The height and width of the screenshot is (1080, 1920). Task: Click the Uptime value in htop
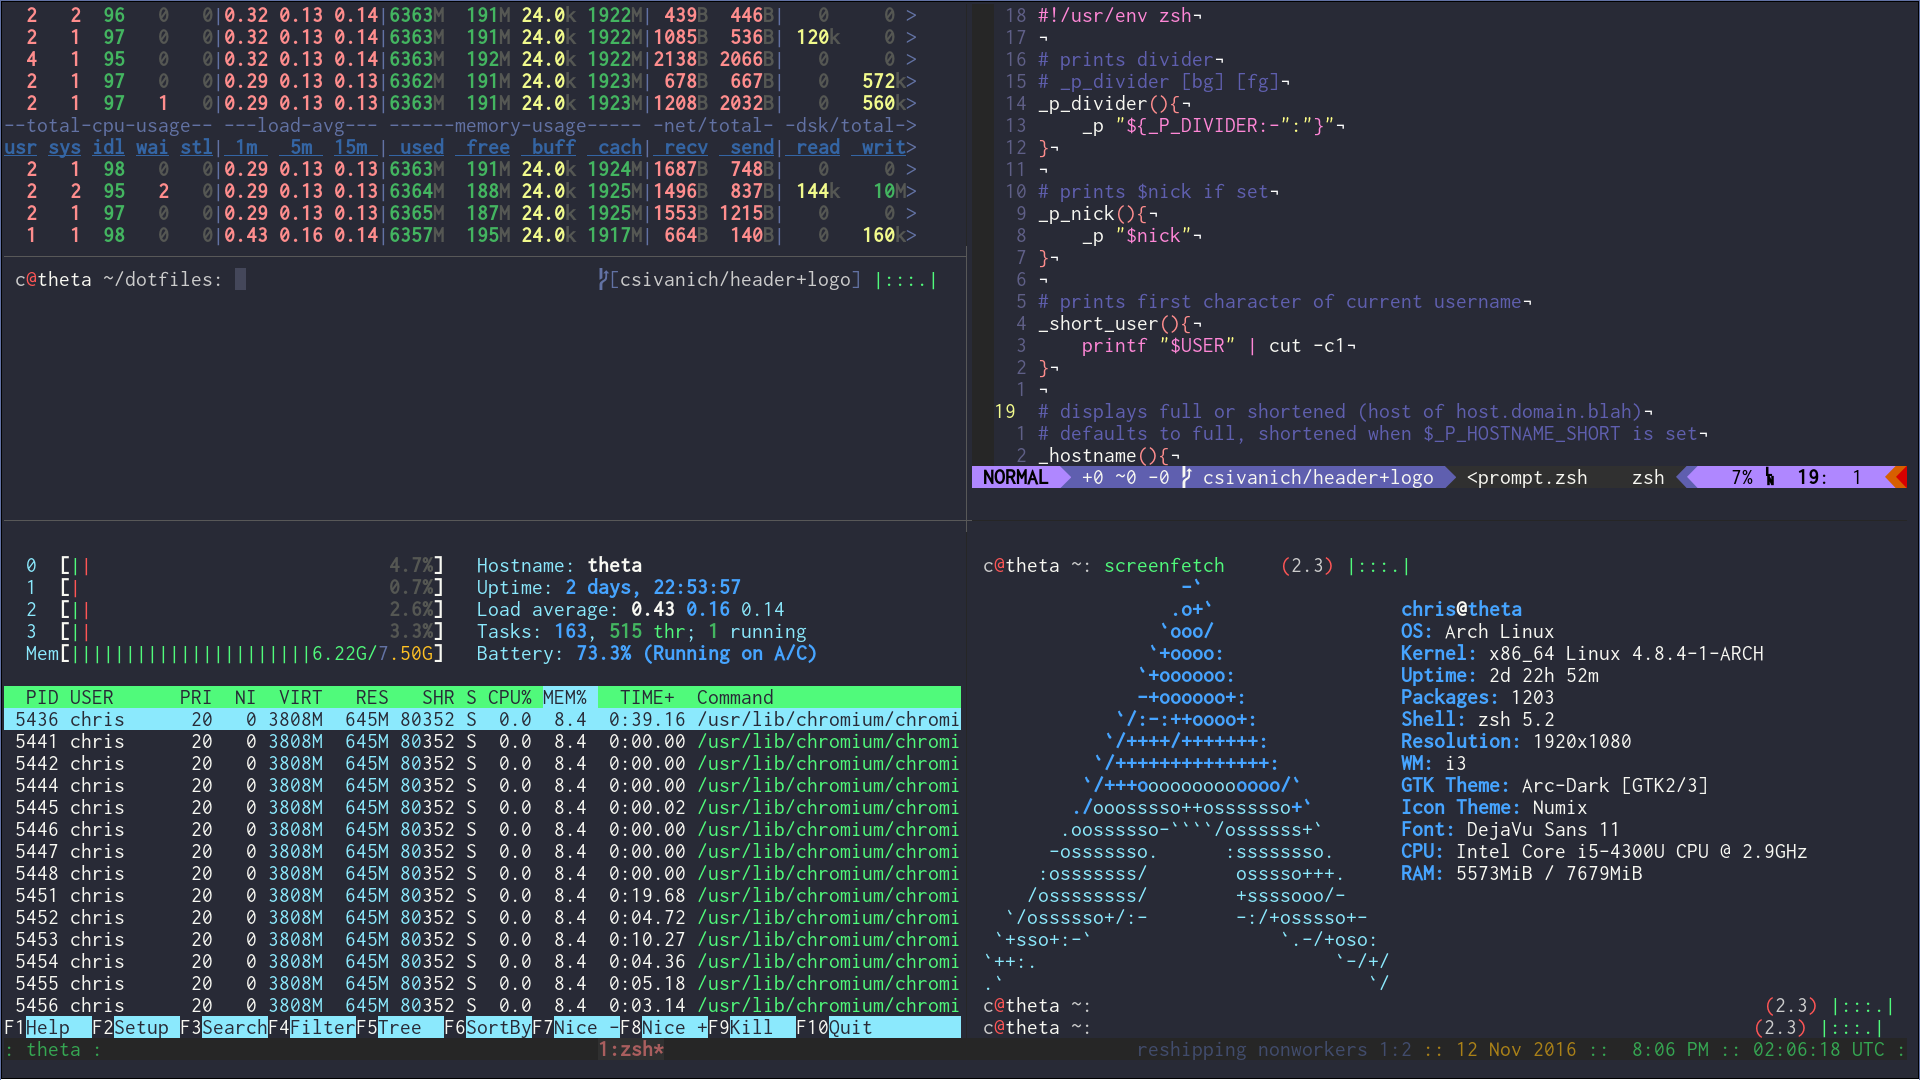(653, 587)
